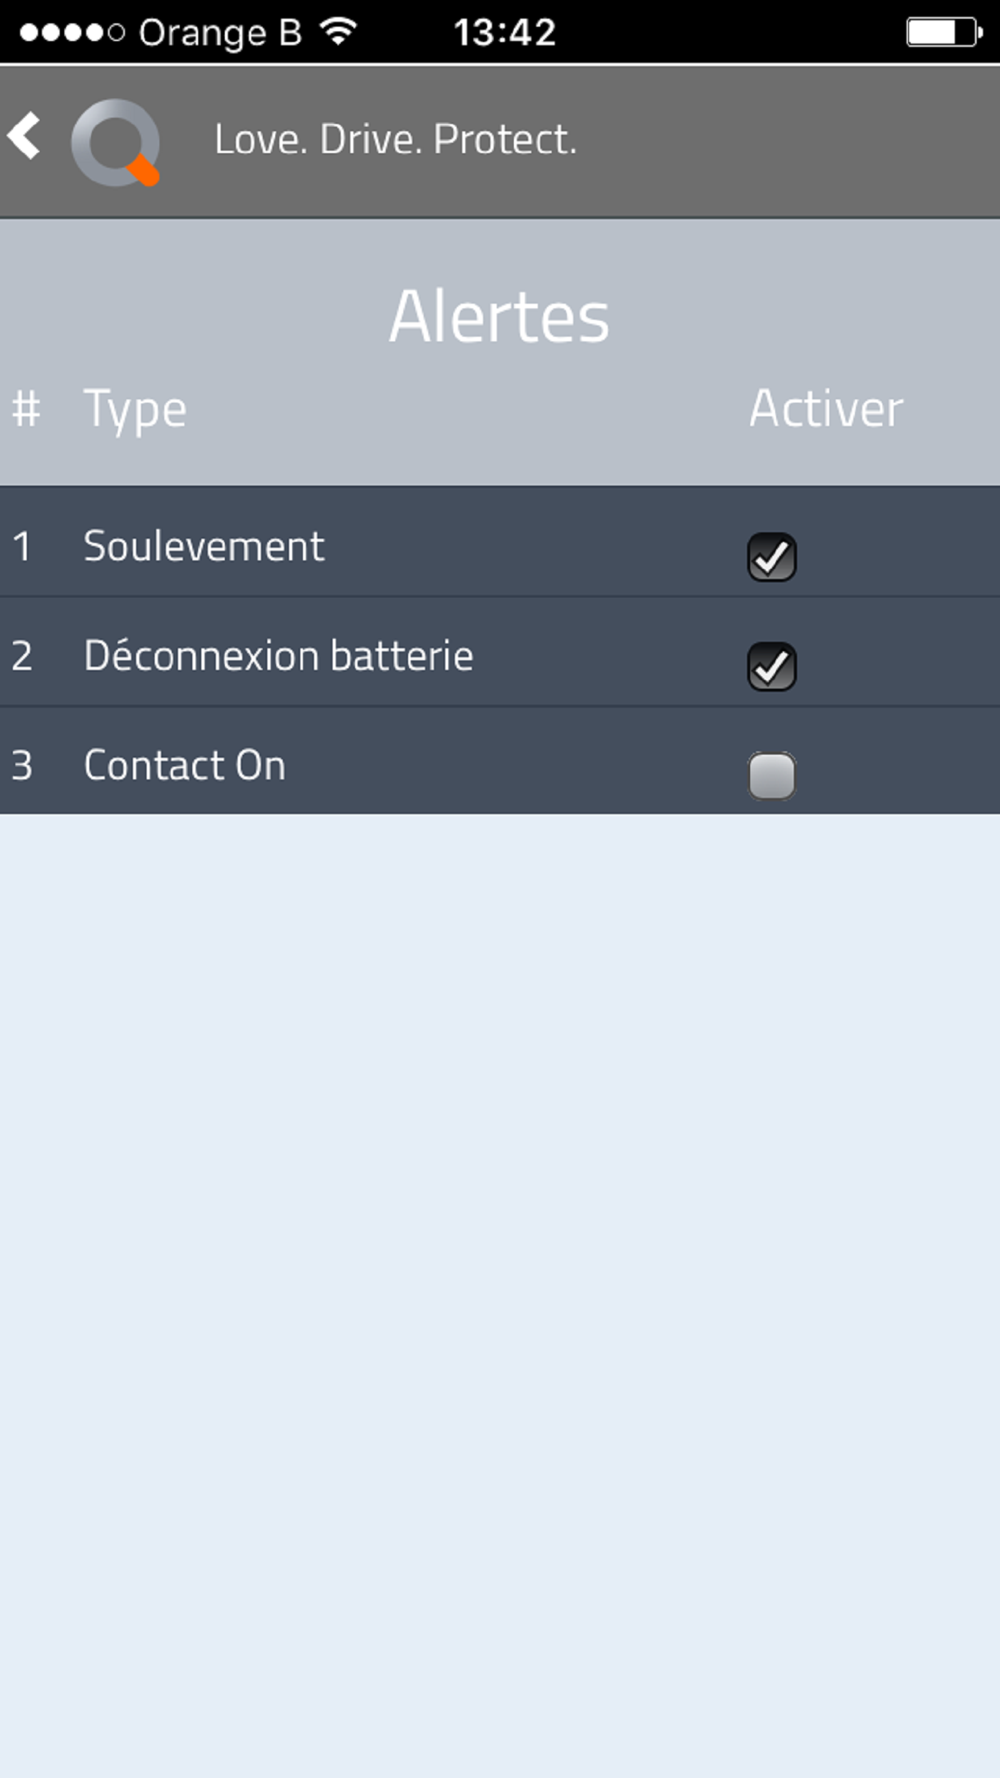Tap the Alertes page title
Screen dimensions: 1000x1778
tap(499, 317)
